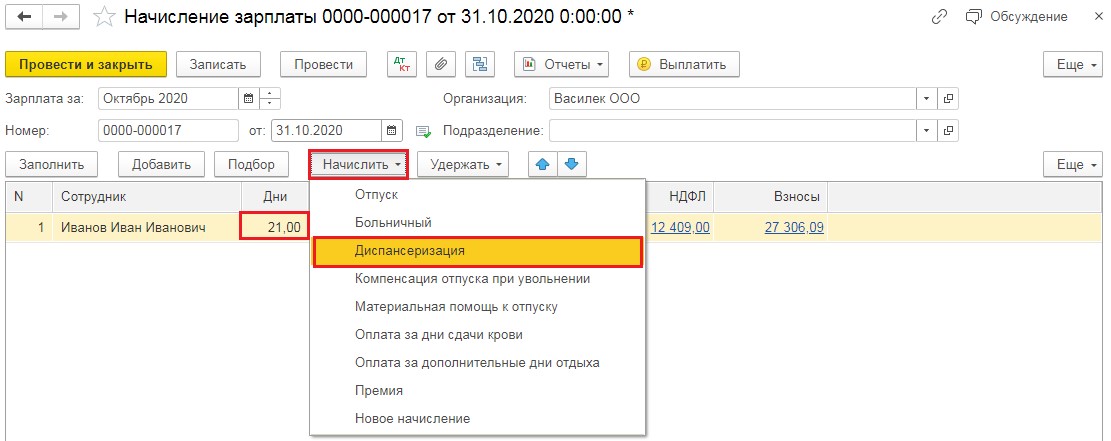
Task: Go forward with the right arrow button
Action: point(61,16)
